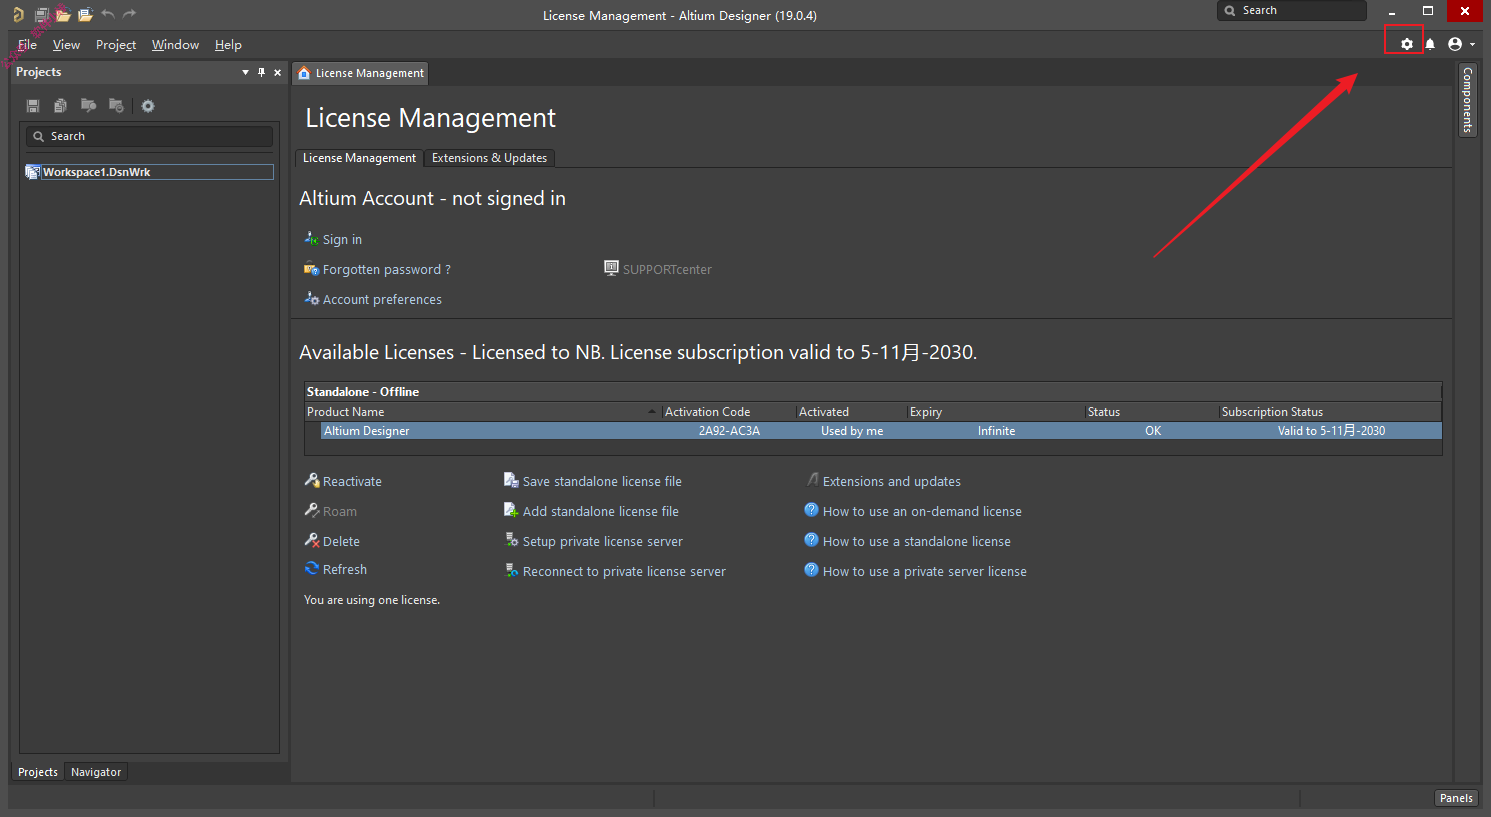Open Account preferences link

382,300
